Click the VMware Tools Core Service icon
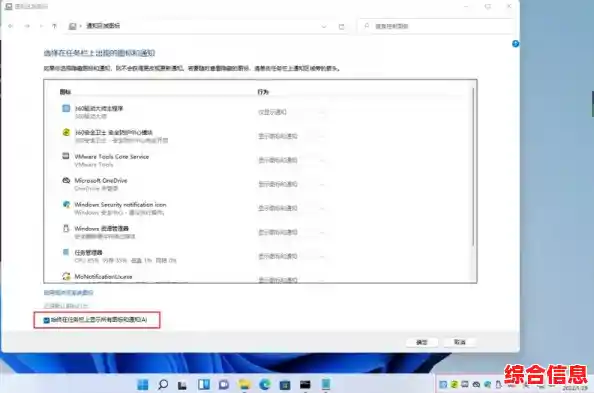594x393 pixels. coord(66,156)
